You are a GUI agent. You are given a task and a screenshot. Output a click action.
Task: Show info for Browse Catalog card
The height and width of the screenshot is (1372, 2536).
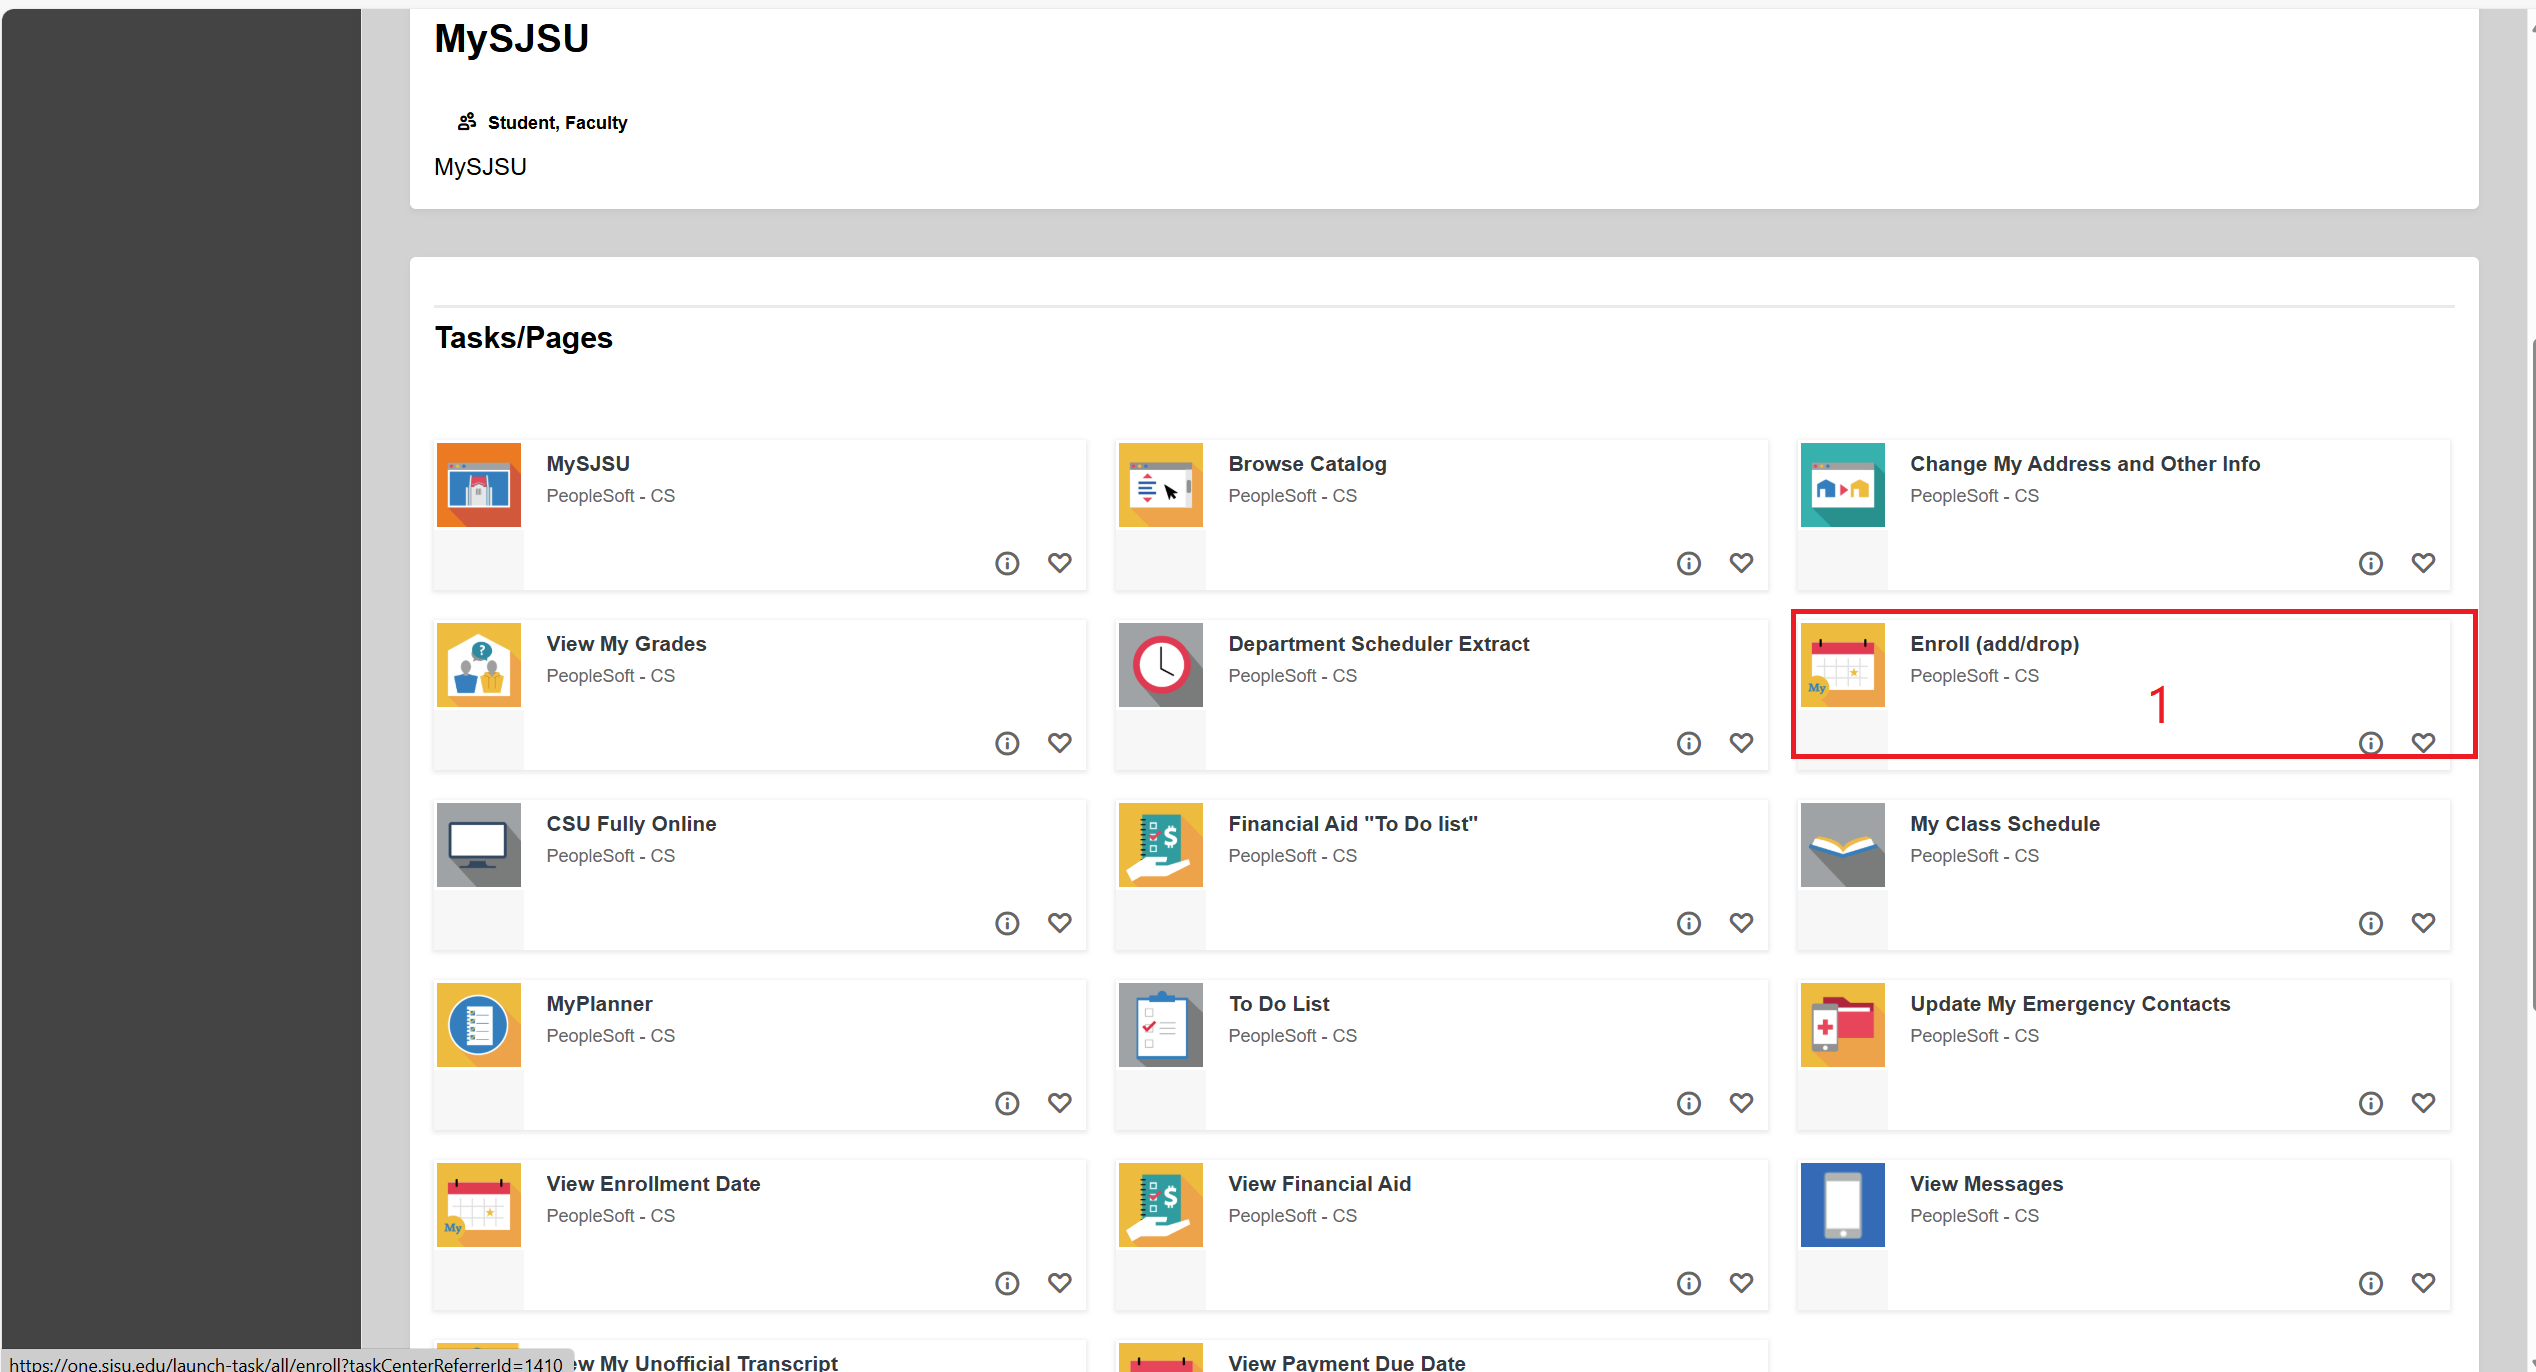click(x=1689, y=563)
